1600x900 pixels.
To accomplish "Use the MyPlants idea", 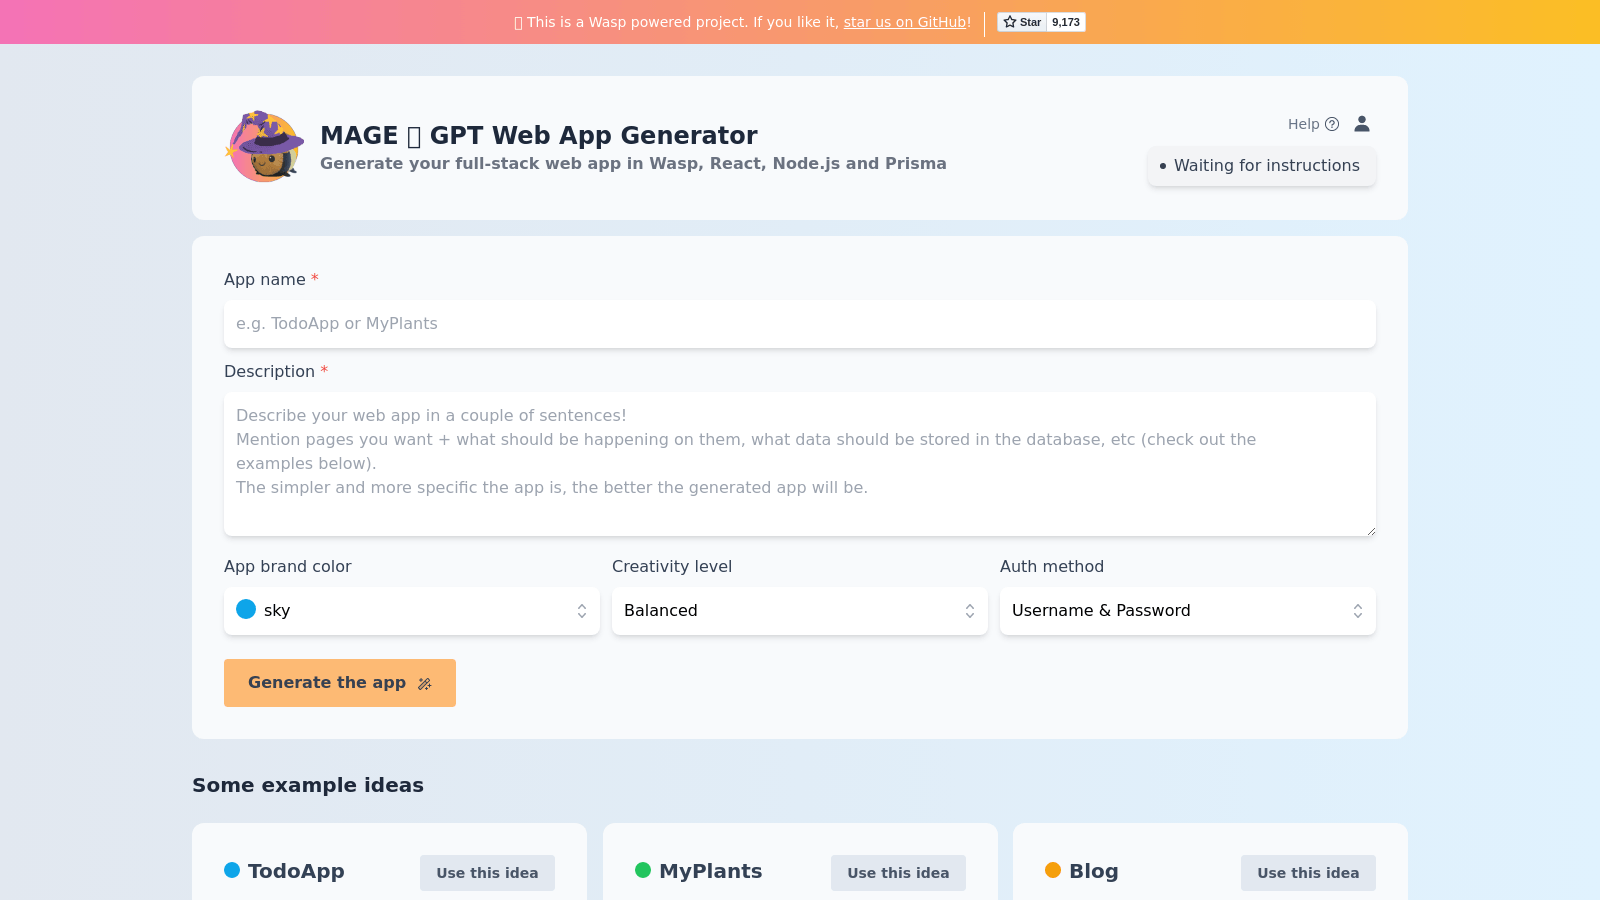I will tap(898, 873).
